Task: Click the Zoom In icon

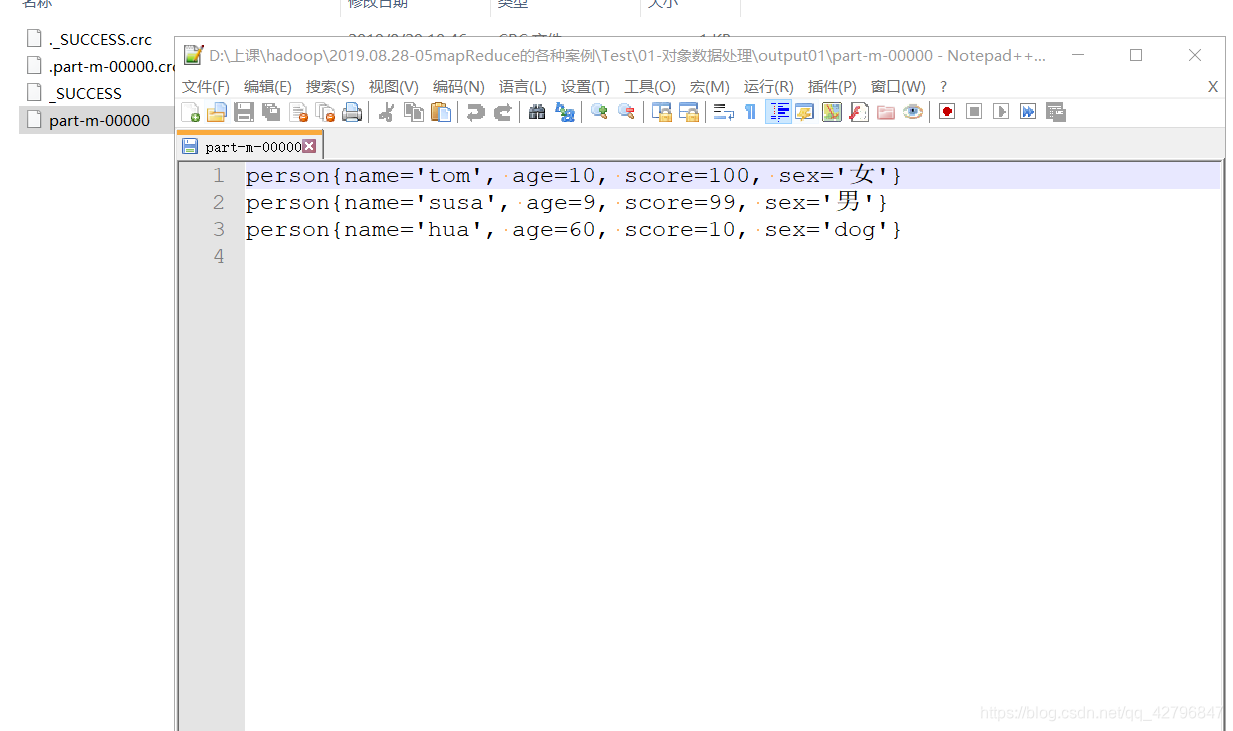Action: click(599, 112)
